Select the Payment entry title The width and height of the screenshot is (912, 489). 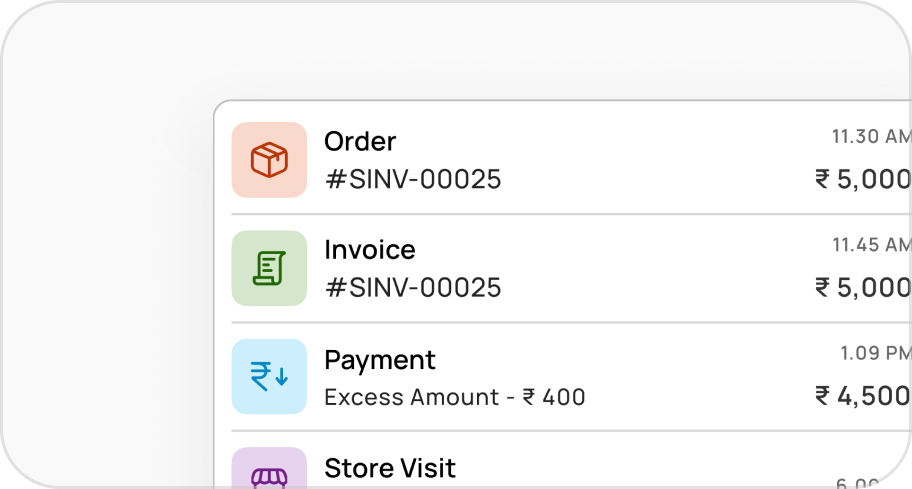(x=380, y=360)
